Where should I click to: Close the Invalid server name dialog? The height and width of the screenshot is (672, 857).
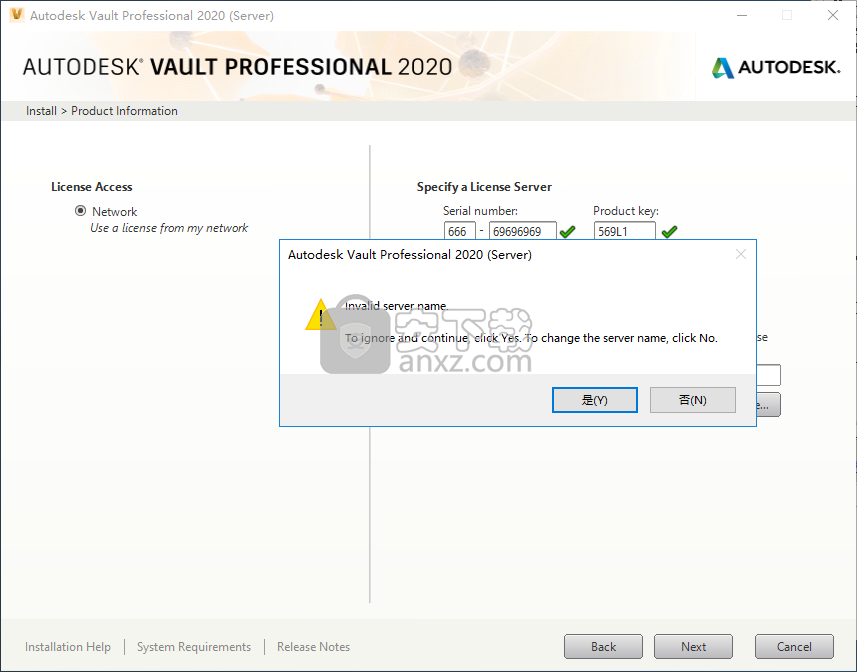click(741, 255)
